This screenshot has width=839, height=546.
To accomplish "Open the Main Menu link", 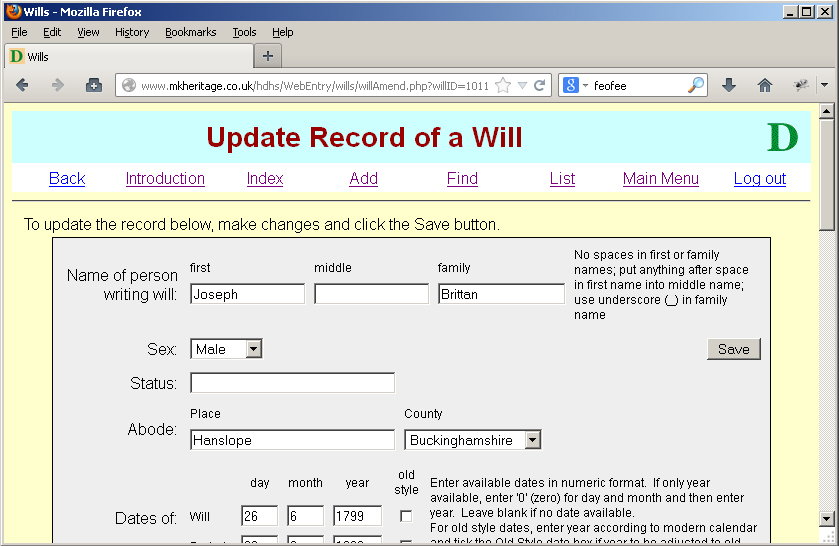I will click(660, 178).
